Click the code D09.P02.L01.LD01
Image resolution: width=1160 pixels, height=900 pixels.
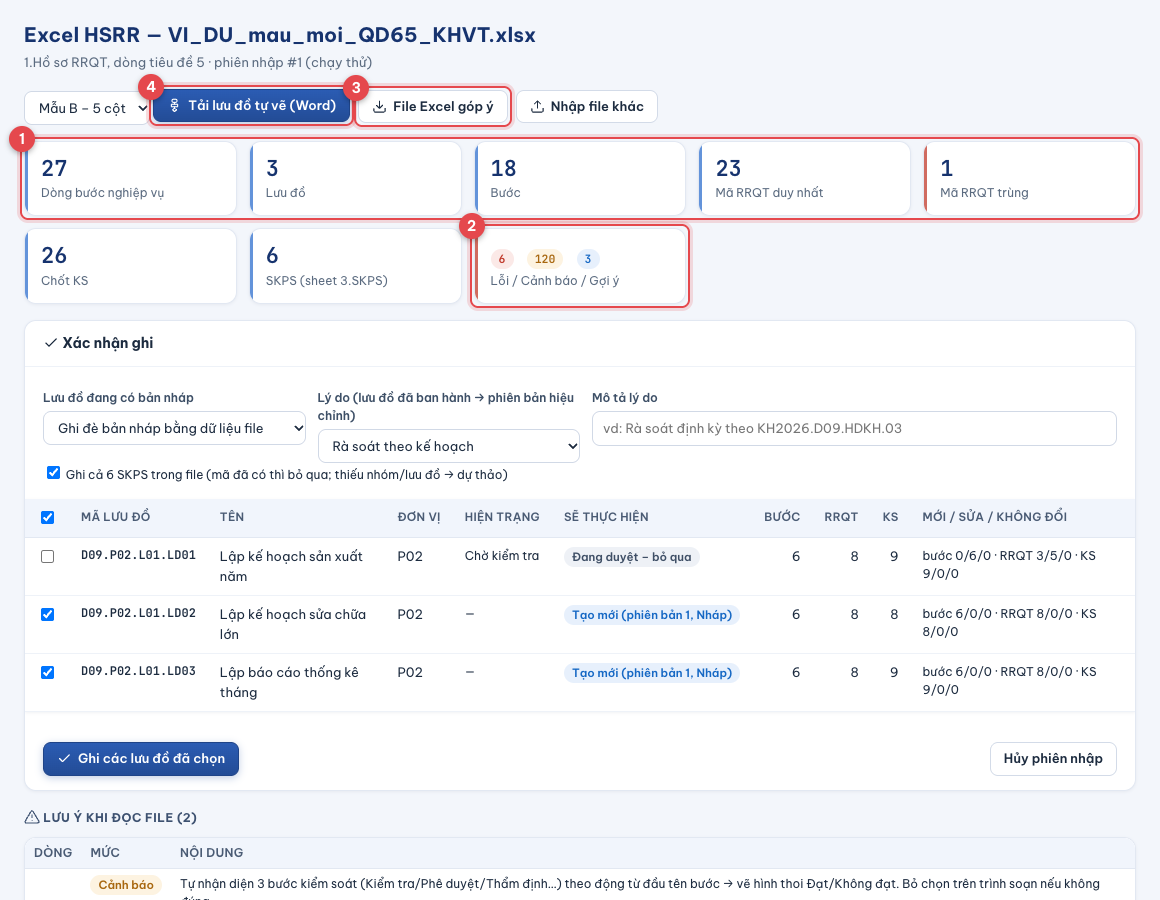click(138, 555)
